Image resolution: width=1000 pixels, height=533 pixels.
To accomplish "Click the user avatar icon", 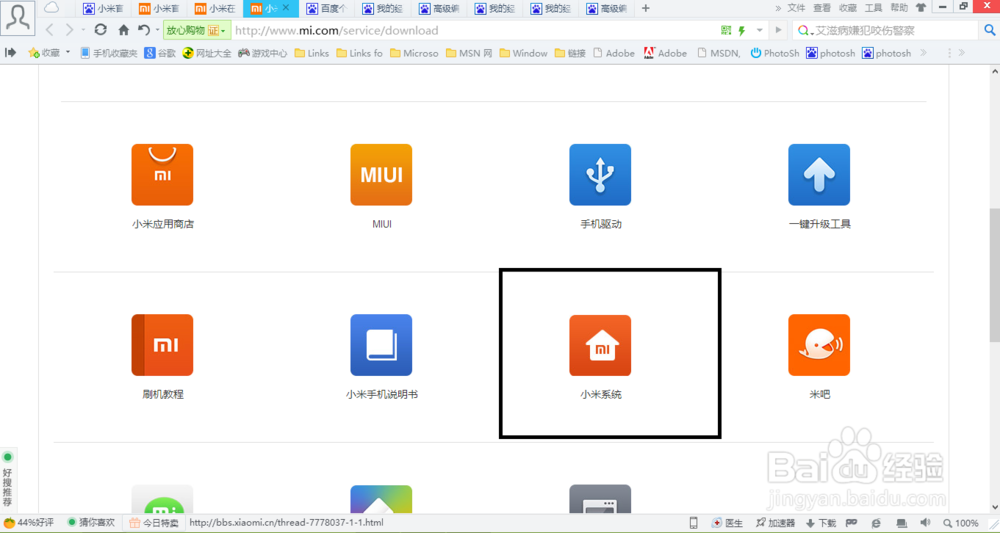I will 18,18.
